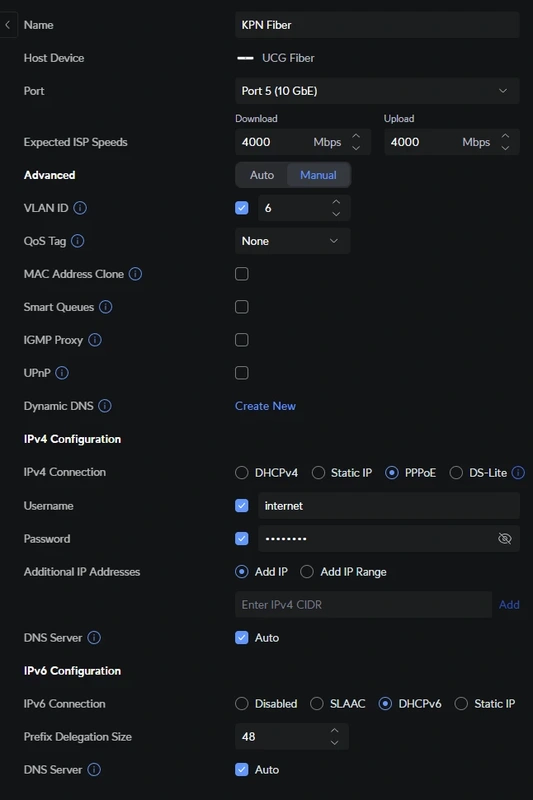Viewport: 533px width, 800px height.
Task: Click Add next to IPv4 CIDR field
Action: coord(509,605)
